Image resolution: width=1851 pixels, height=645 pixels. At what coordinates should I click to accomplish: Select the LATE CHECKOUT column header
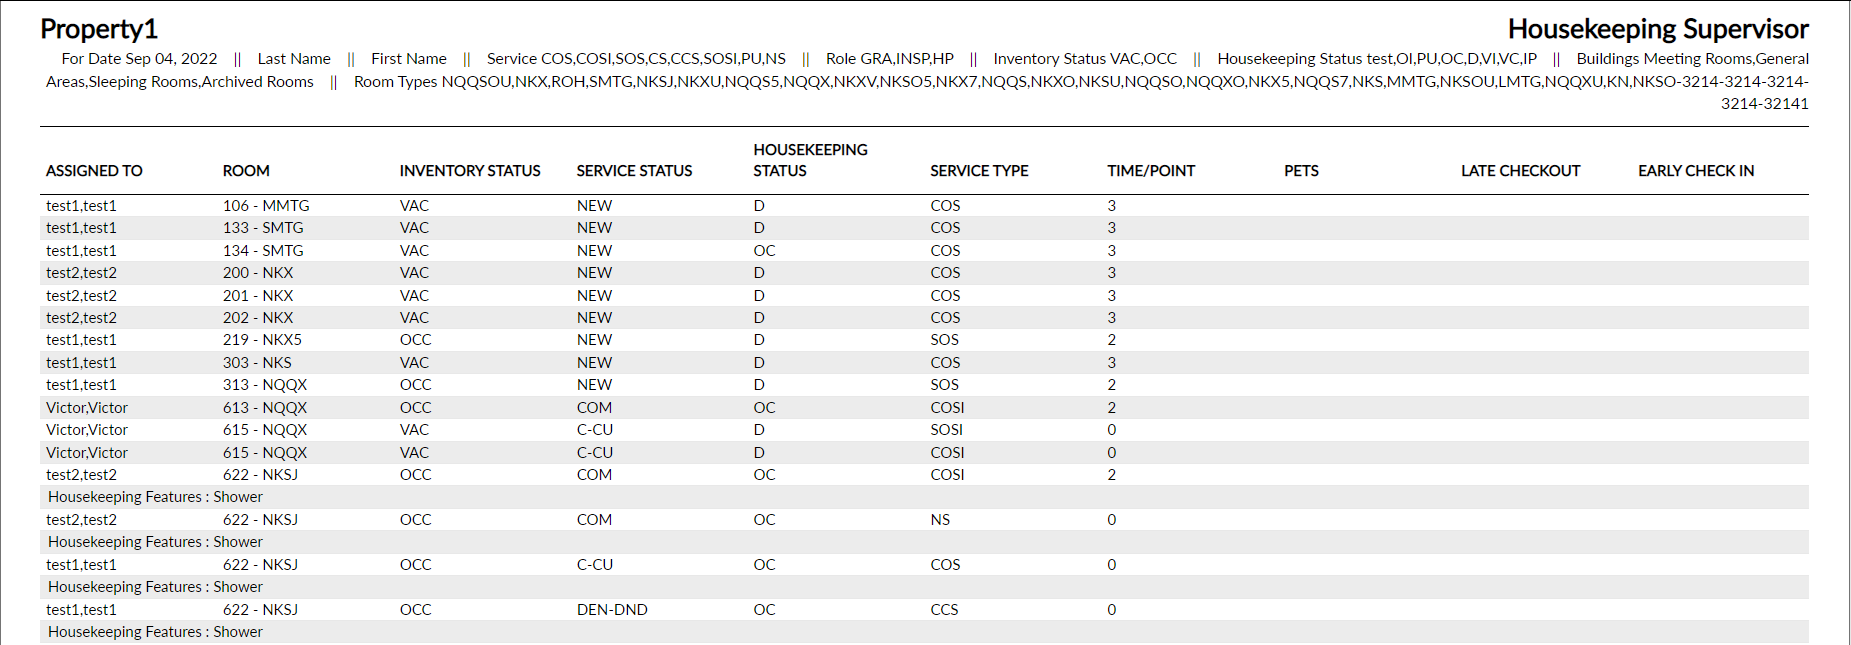click(1520, 171)
